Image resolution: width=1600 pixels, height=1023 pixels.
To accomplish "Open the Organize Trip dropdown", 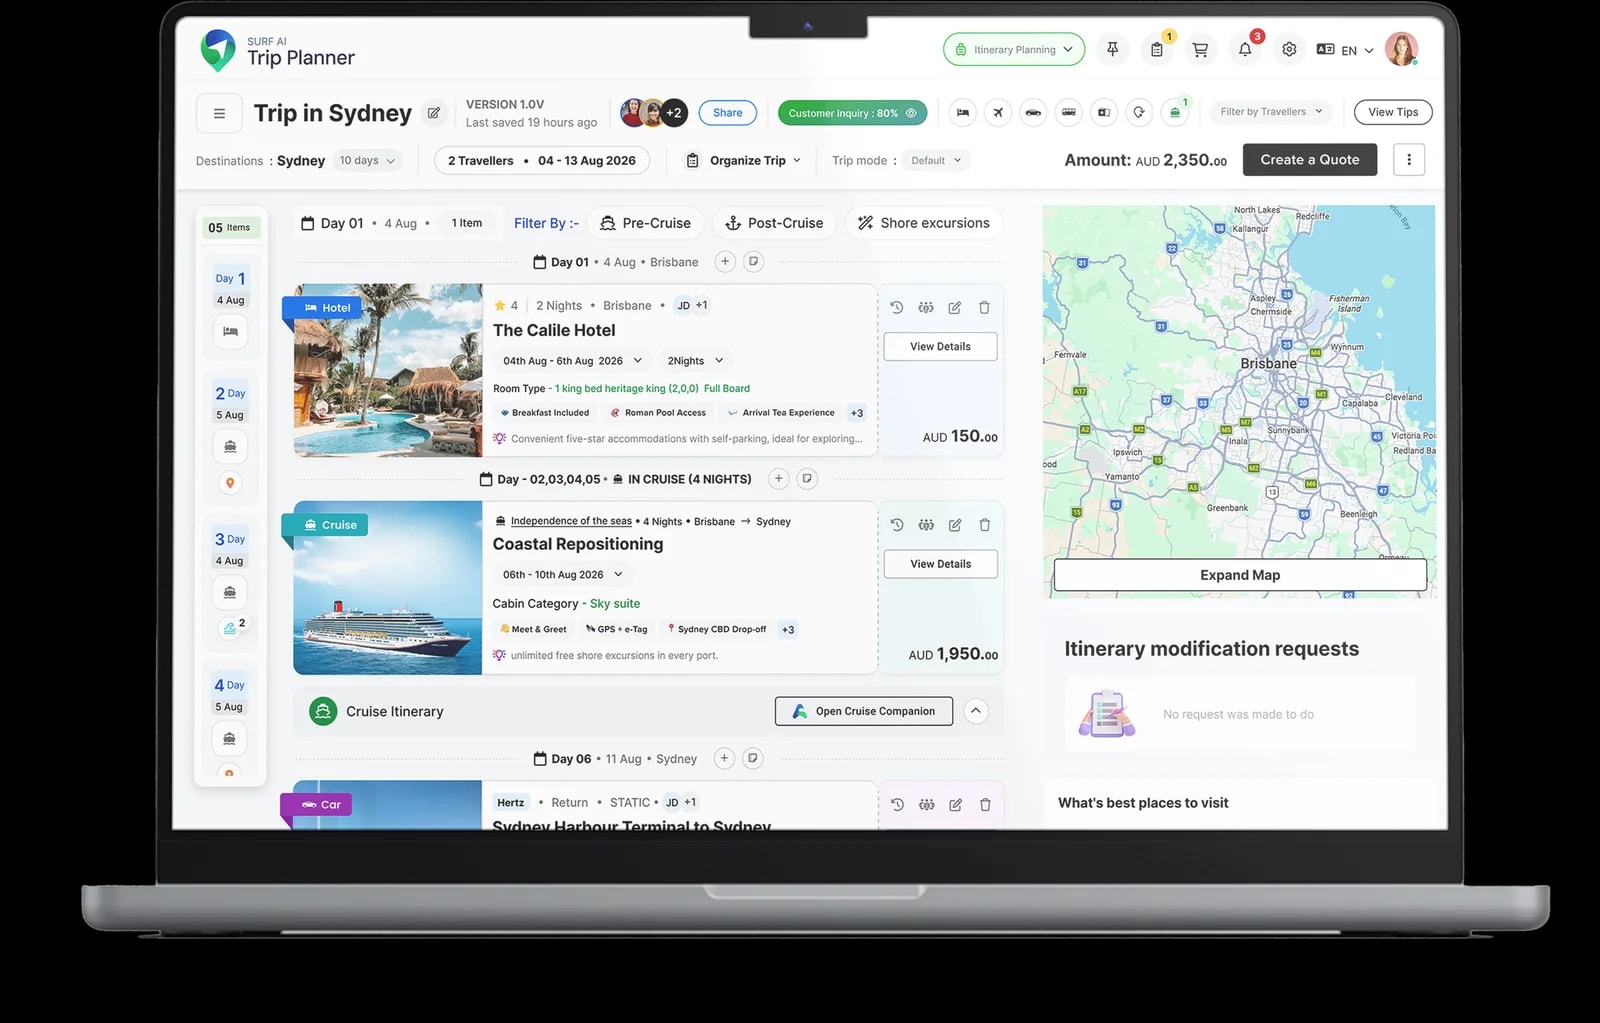I will 744,160.
